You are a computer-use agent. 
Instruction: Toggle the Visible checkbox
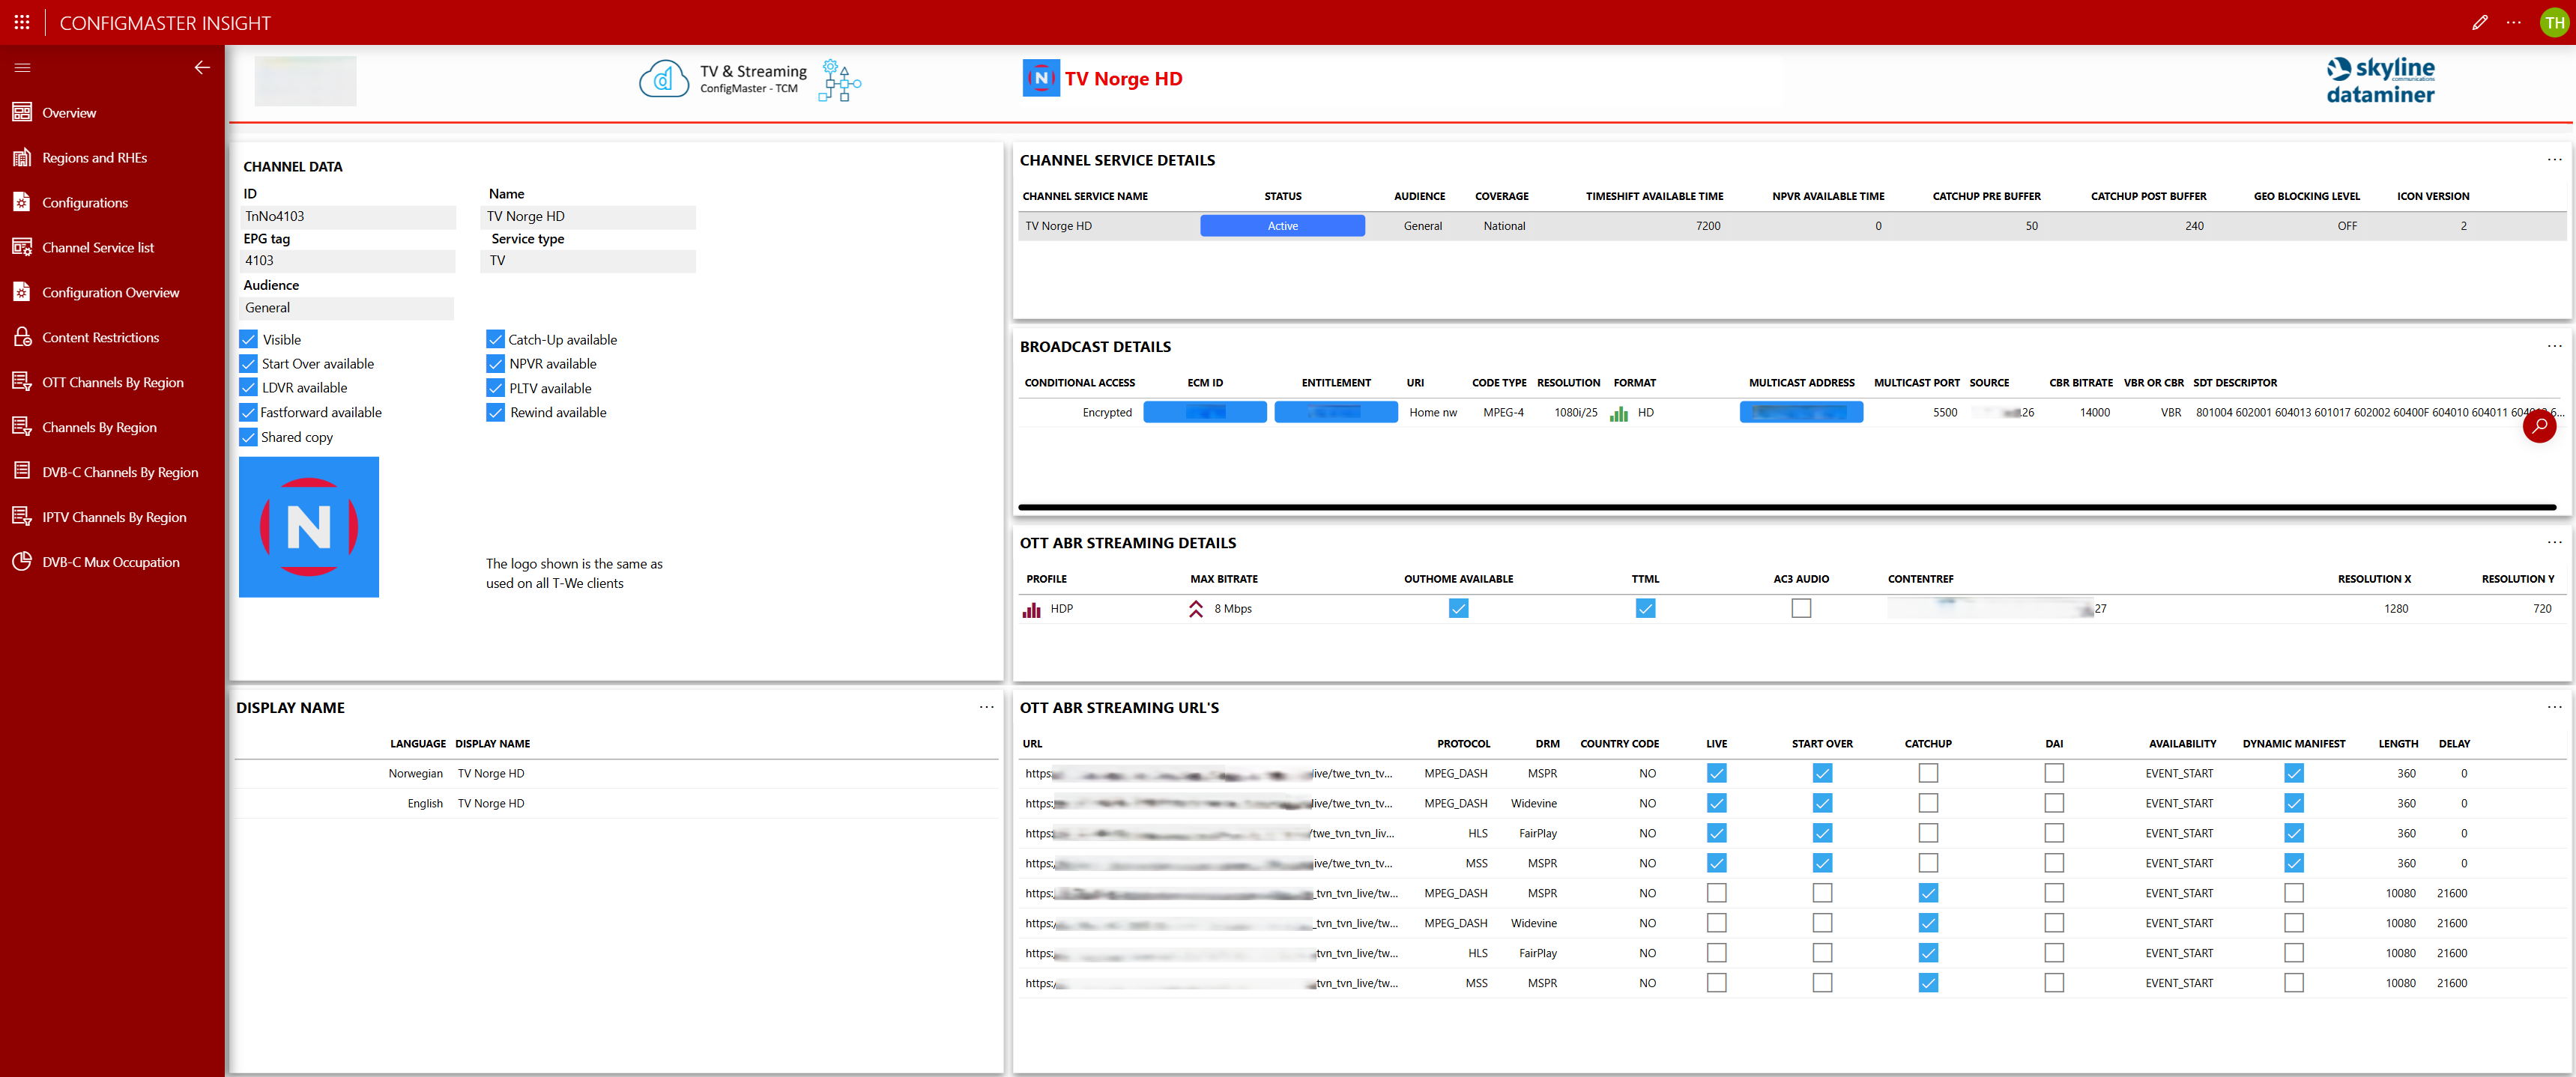click(249, 340)
